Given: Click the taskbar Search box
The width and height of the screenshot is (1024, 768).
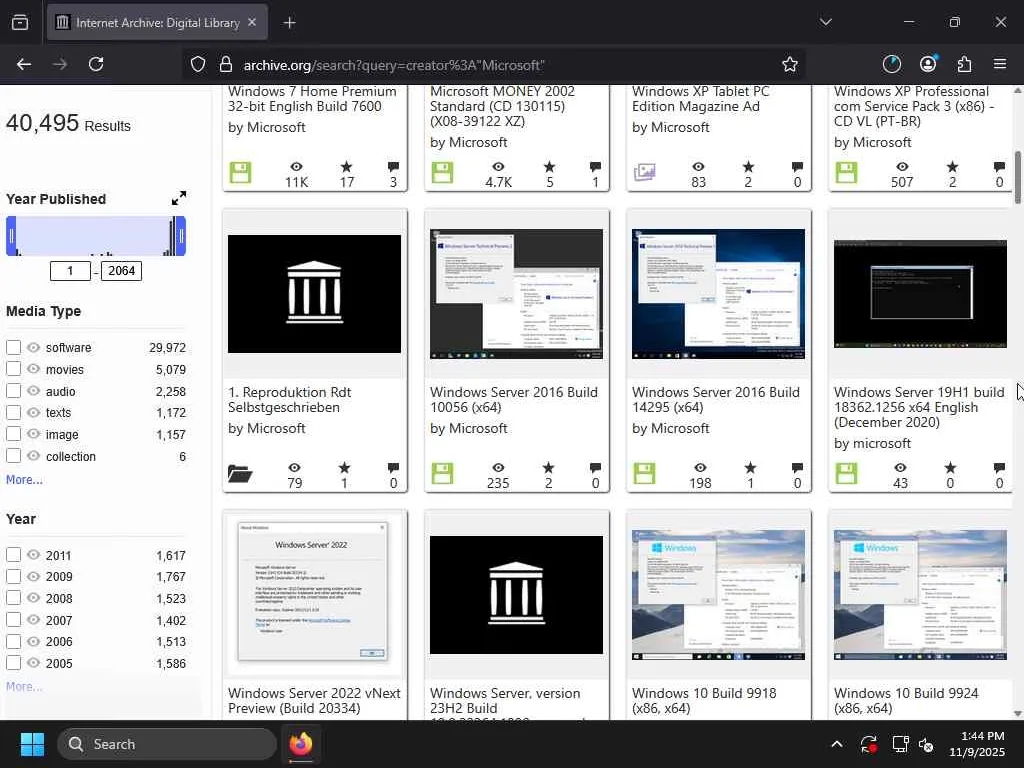Looking at the screenshot, I should coord(167,744).
